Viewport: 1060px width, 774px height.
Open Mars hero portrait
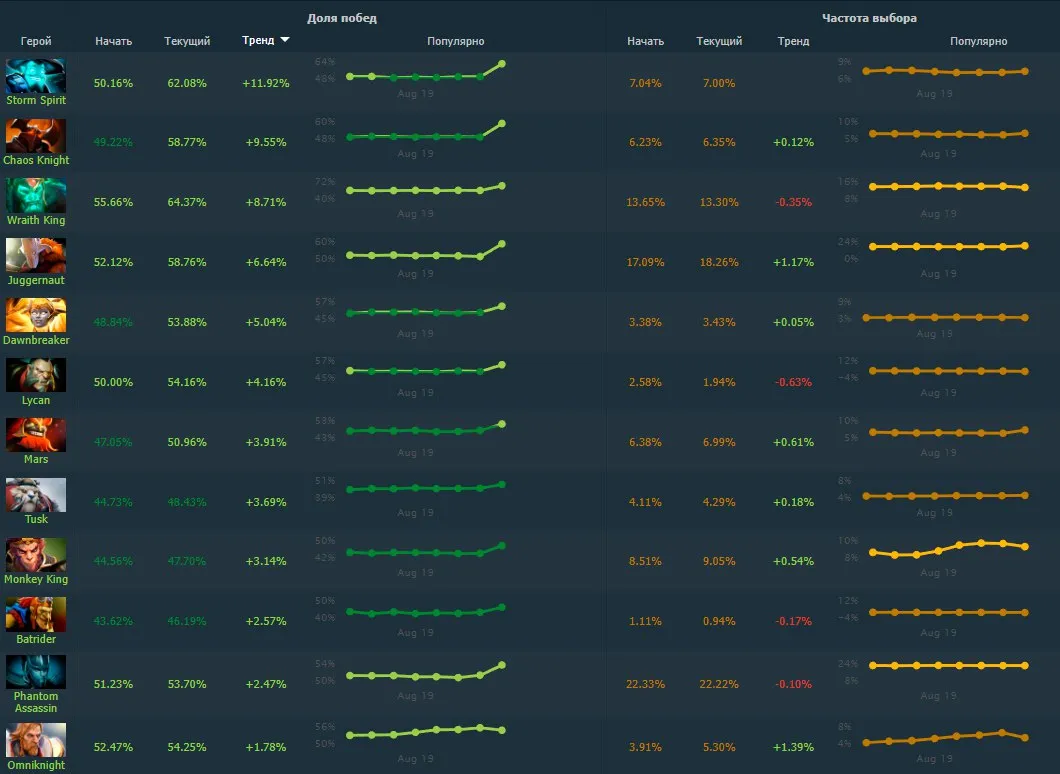coord(36,435)
